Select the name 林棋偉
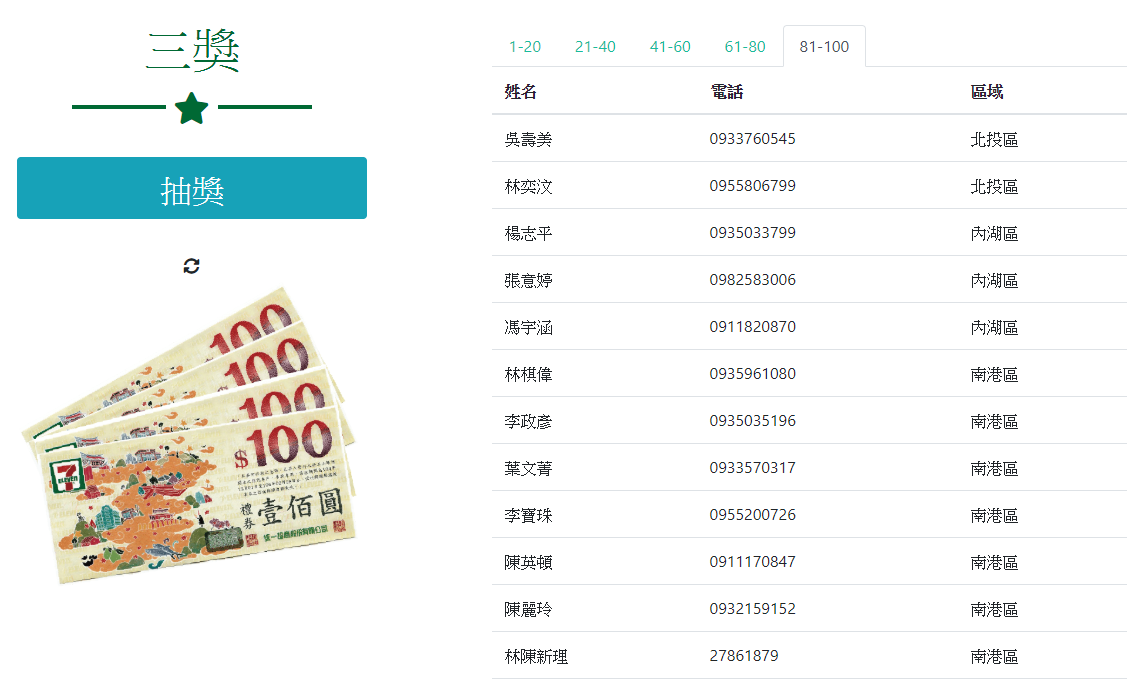Viewport: 1143px width, 686px height. tap(528, 375)
